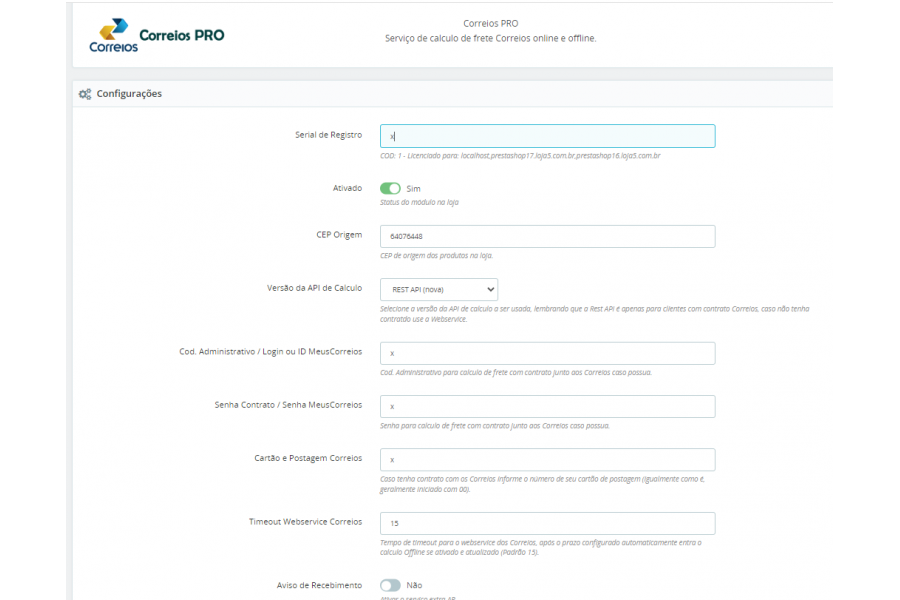Click the 'COD: 1 - Licenciado para' license text
900x600 pixels.
click(x=520, y=156)
